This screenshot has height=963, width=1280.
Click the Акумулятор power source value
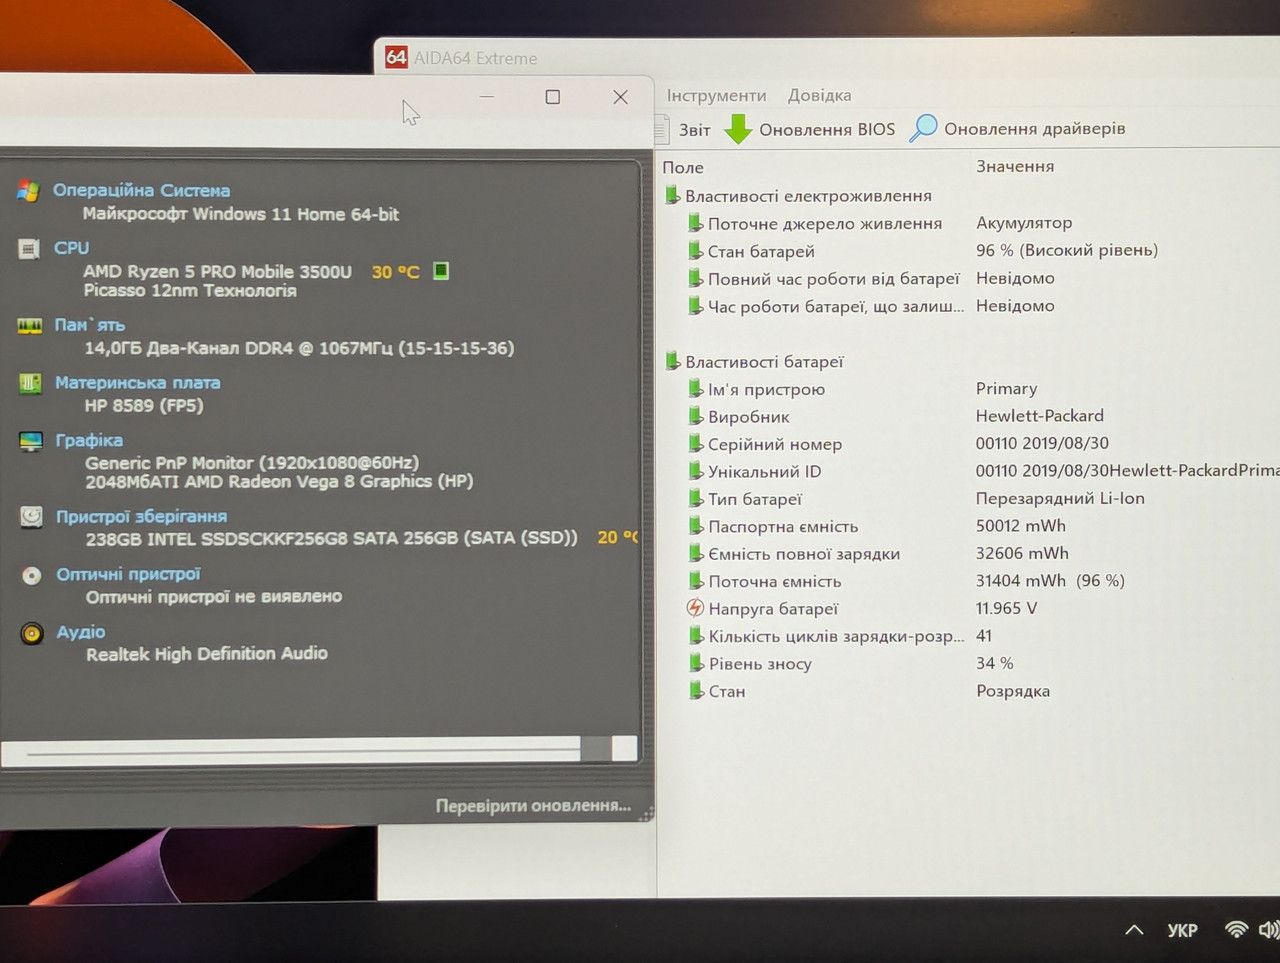(x=1024, y=223)
